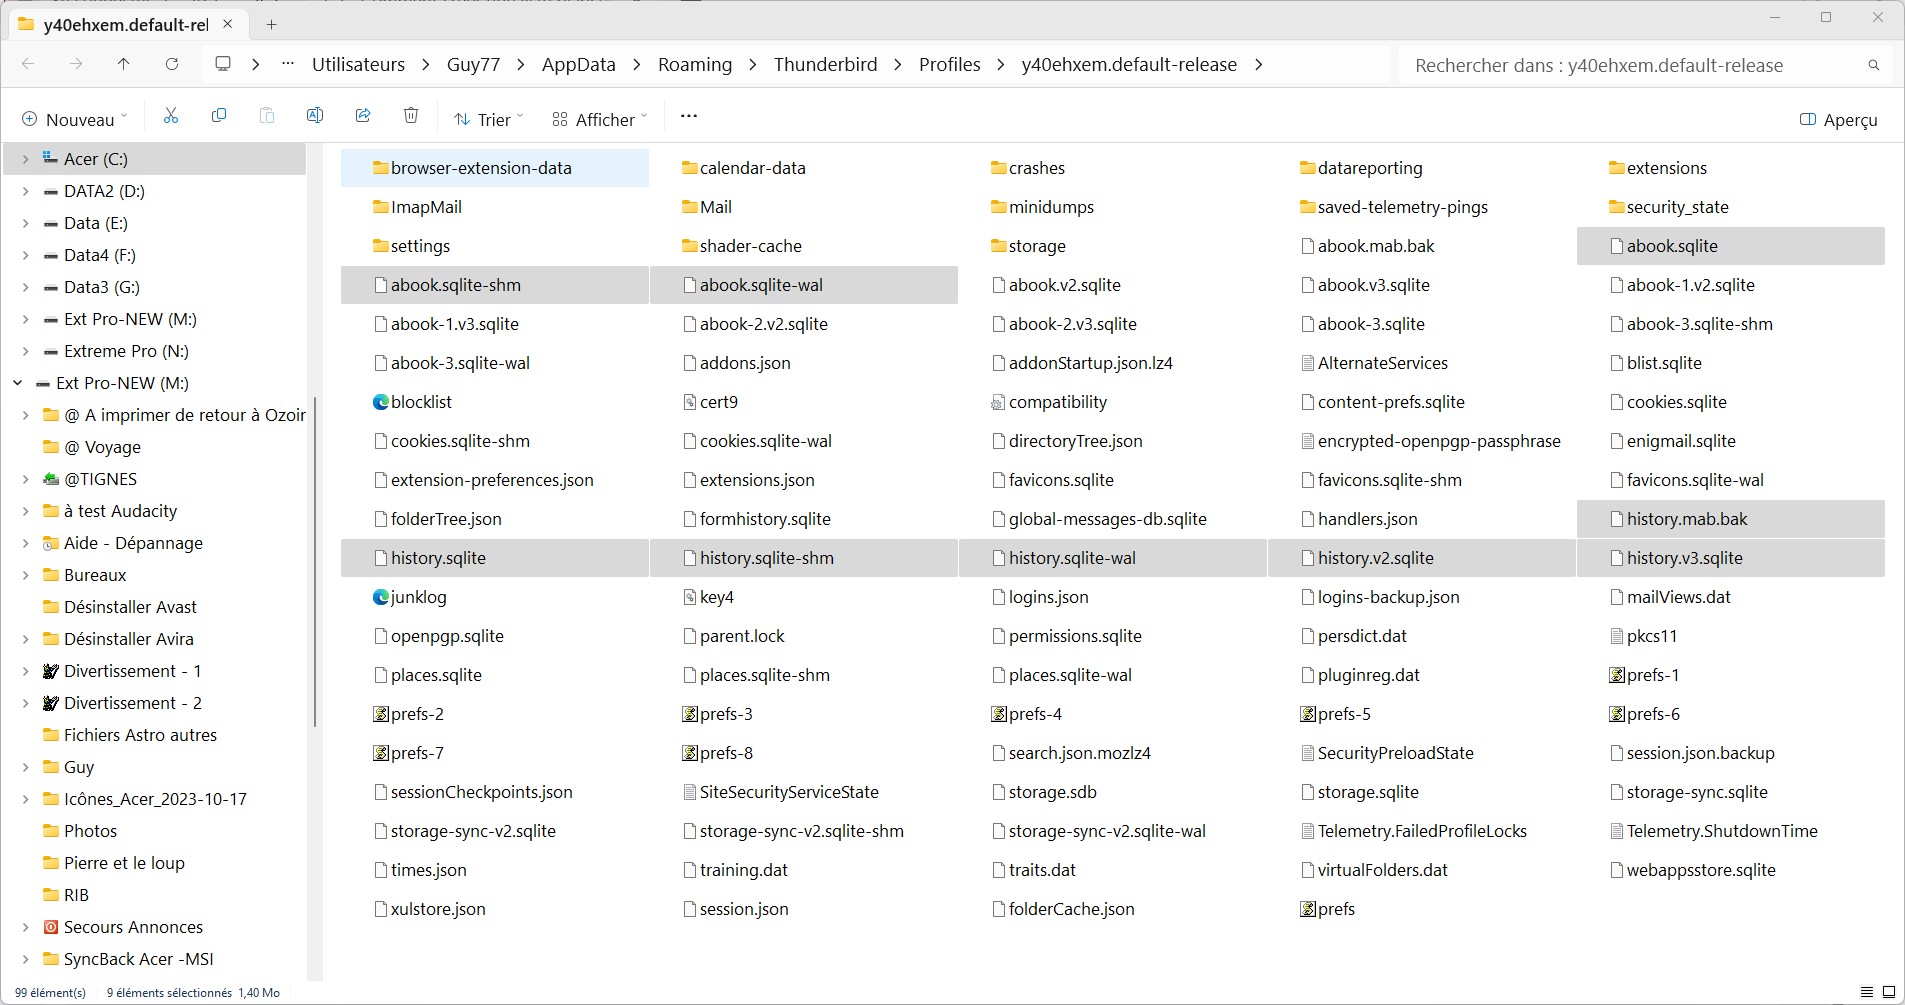This screenshot has width=1905, height=1005.
Task: Click chevron after y40ehxem.default-release in address bar
Action: [x=1258, y=64]
